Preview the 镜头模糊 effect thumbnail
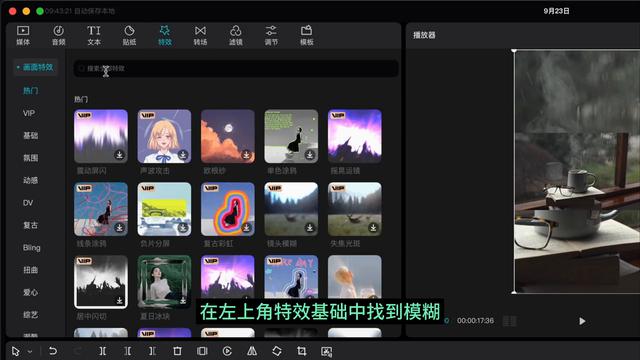This screenshot has height=360, width=640. click(x=291, y=209)
